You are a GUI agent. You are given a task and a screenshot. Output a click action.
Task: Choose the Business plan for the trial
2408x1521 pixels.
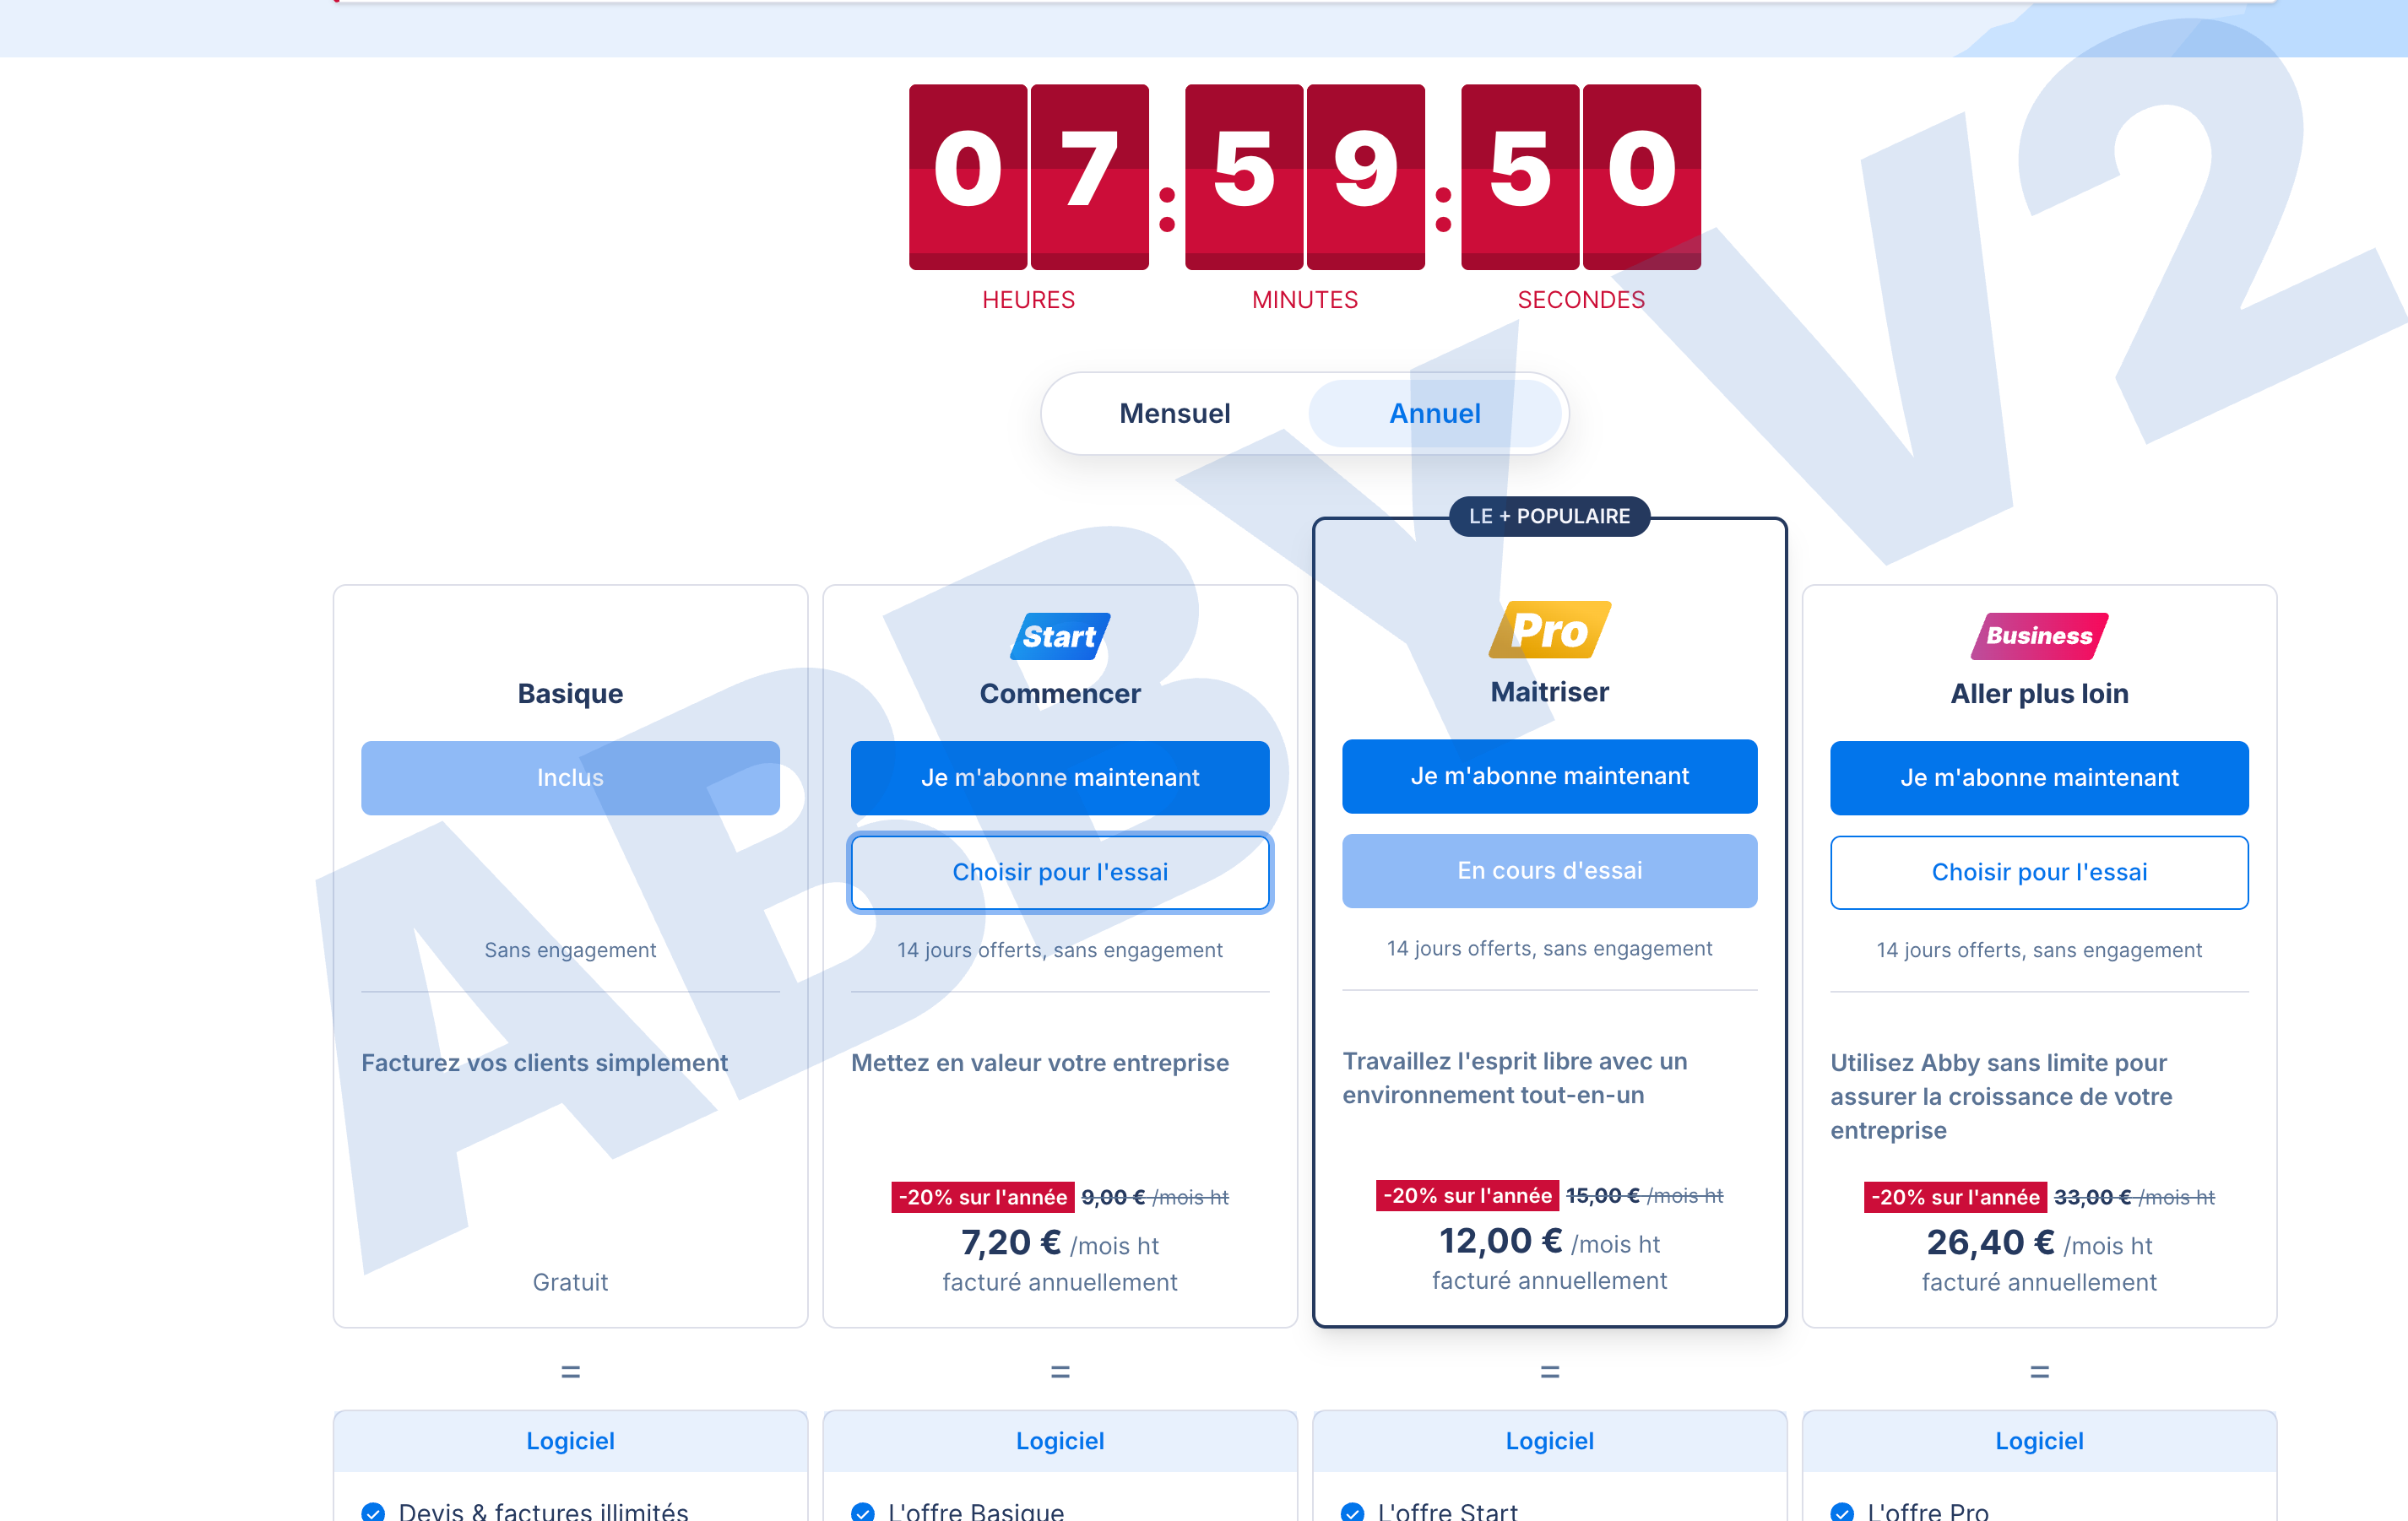(2039, 872)
